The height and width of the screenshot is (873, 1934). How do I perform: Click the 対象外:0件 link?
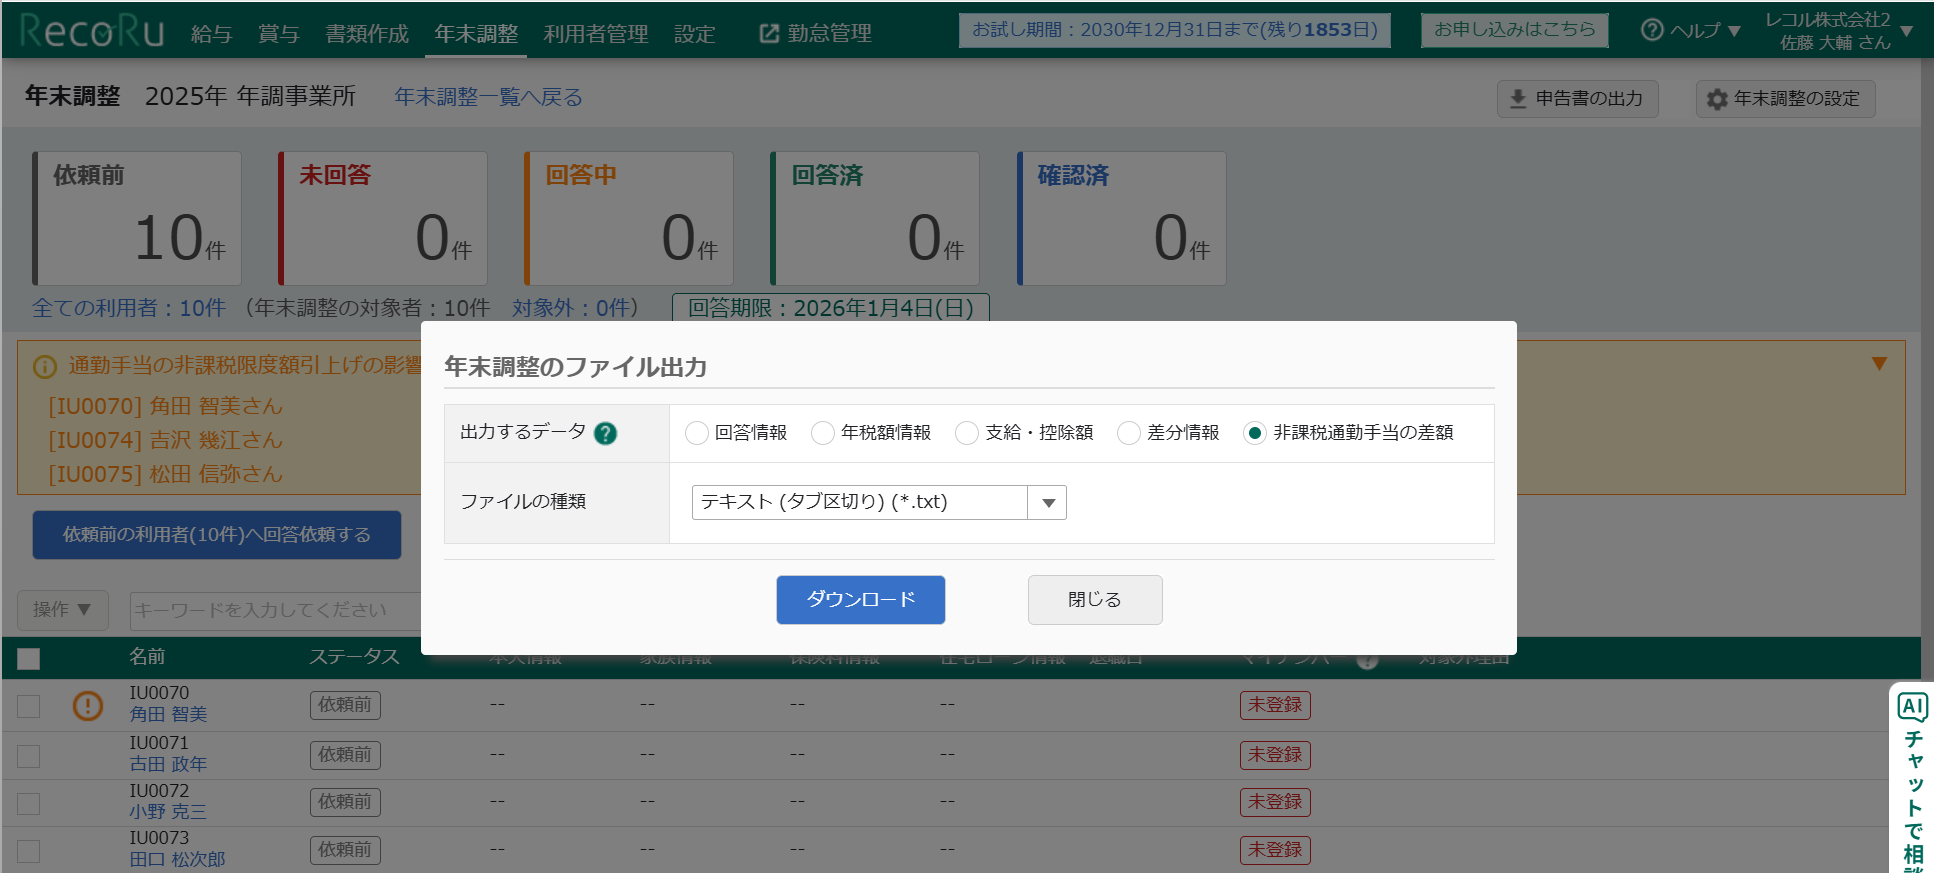click(570, 308)
